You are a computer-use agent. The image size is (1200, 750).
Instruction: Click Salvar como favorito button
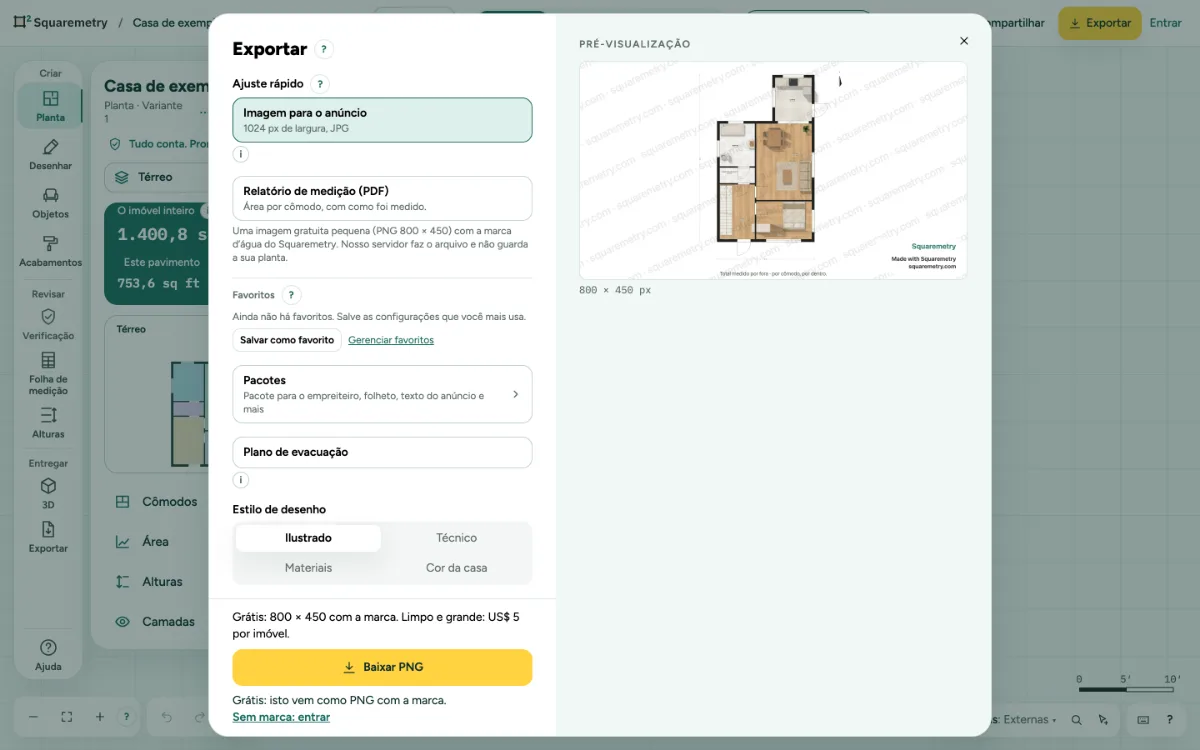pyautogui.click(x=287, y=340)
